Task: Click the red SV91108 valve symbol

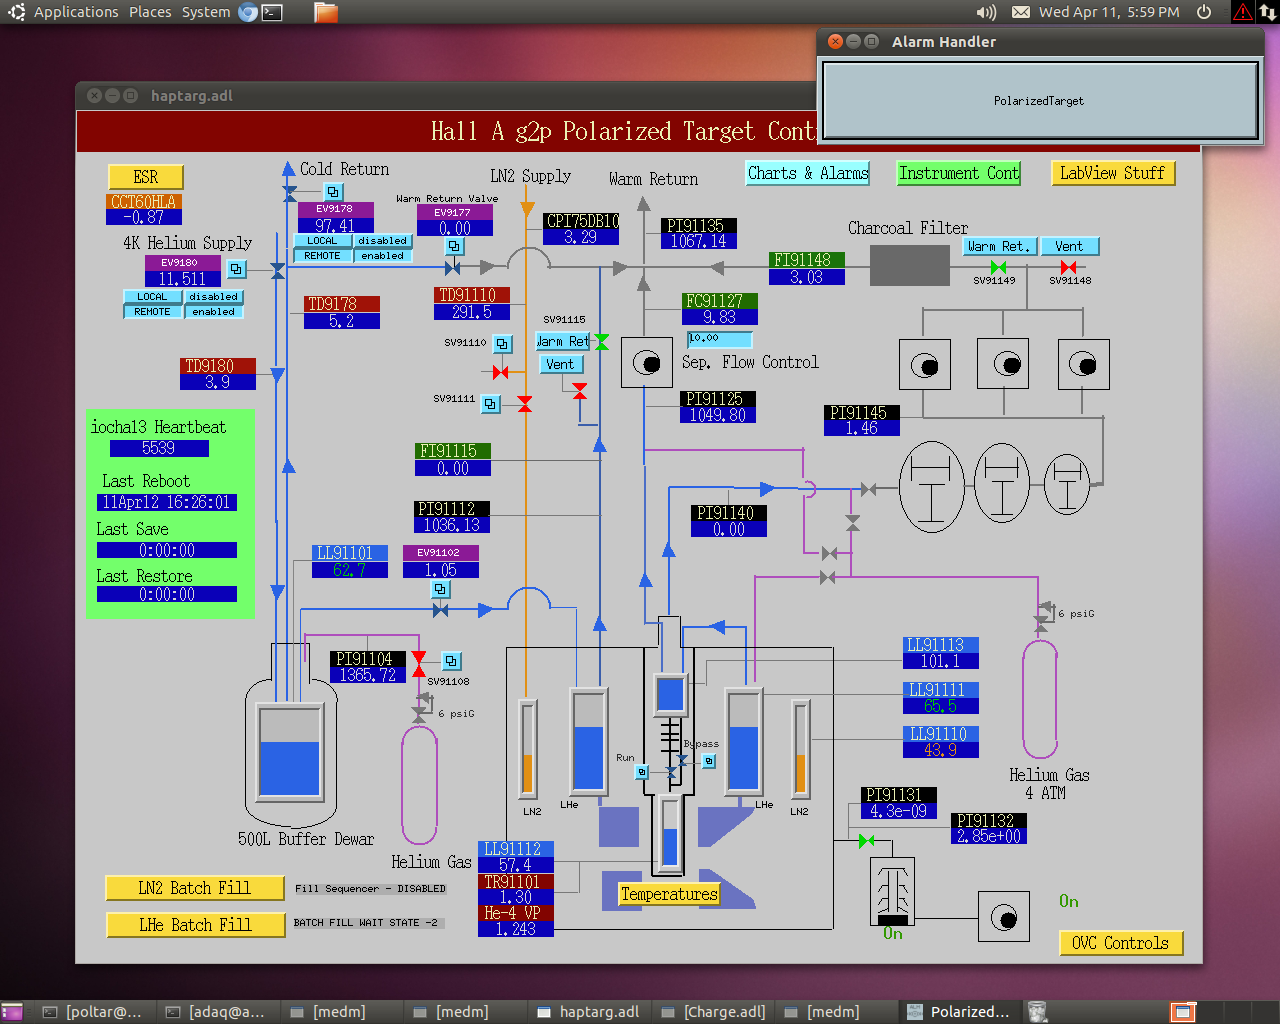Action: click(419, 662)
